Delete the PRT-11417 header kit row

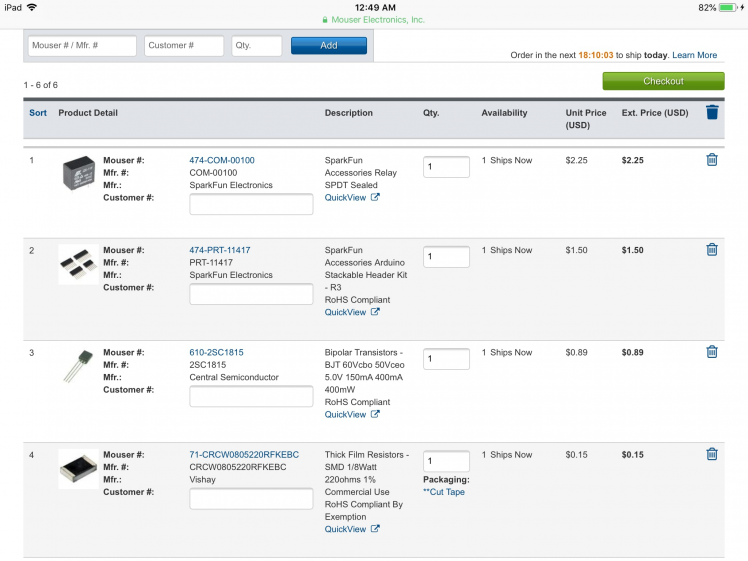point(712,250)
